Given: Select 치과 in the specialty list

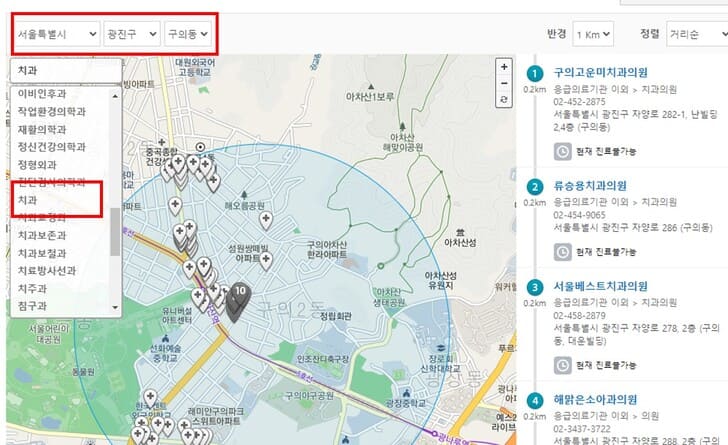Looking at the screenshot, I should click(x=27, y=200).
